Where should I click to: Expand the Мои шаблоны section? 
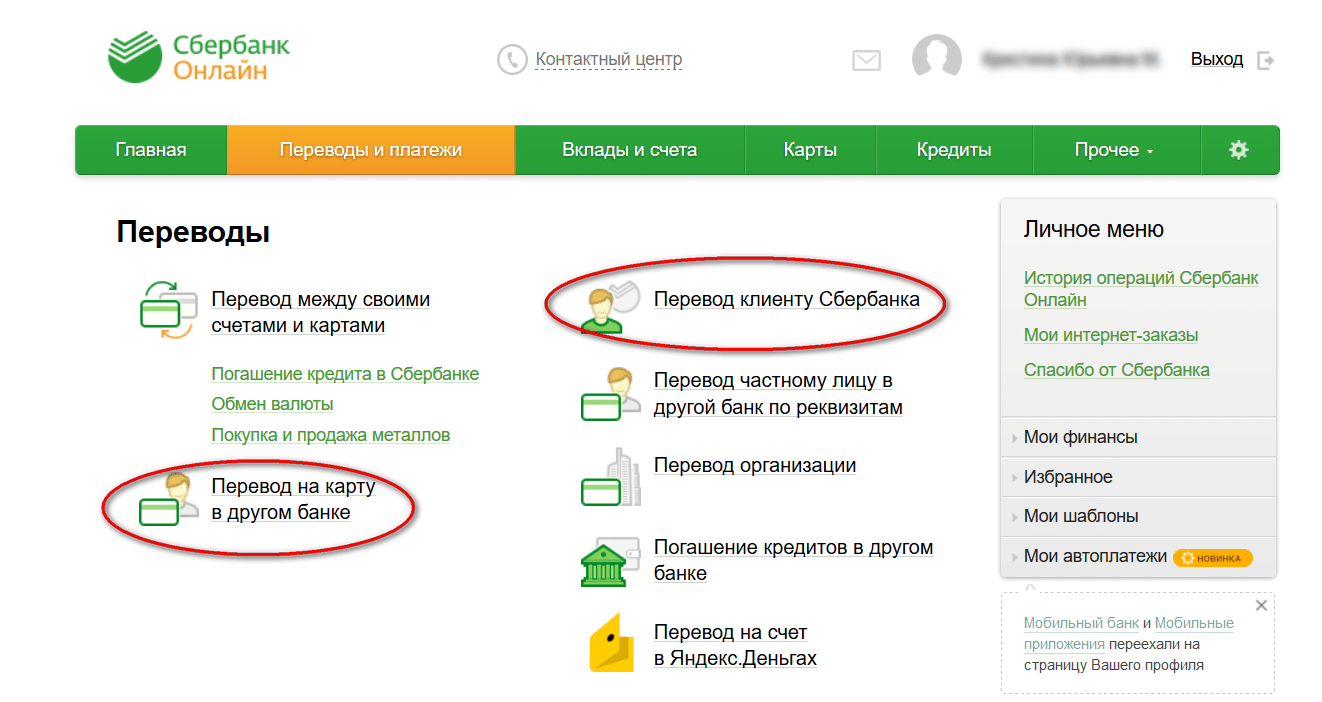[x=1080, y=516]
